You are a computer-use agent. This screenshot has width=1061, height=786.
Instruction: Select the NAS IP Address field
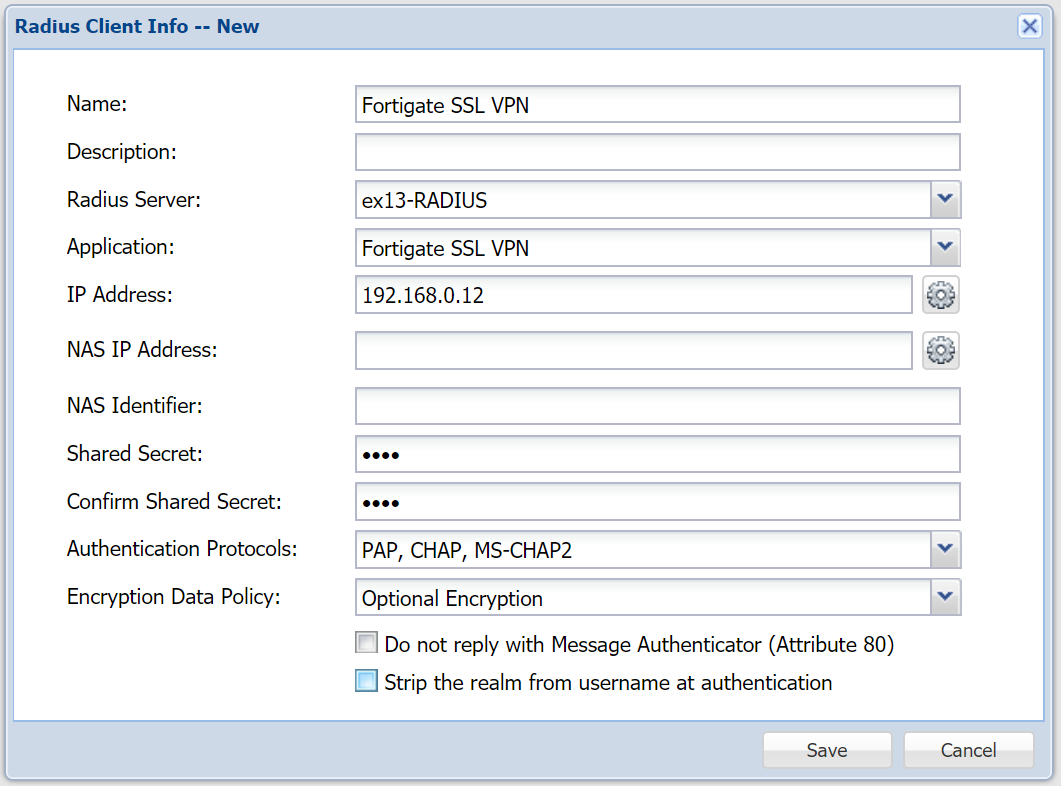pos(633,350)
